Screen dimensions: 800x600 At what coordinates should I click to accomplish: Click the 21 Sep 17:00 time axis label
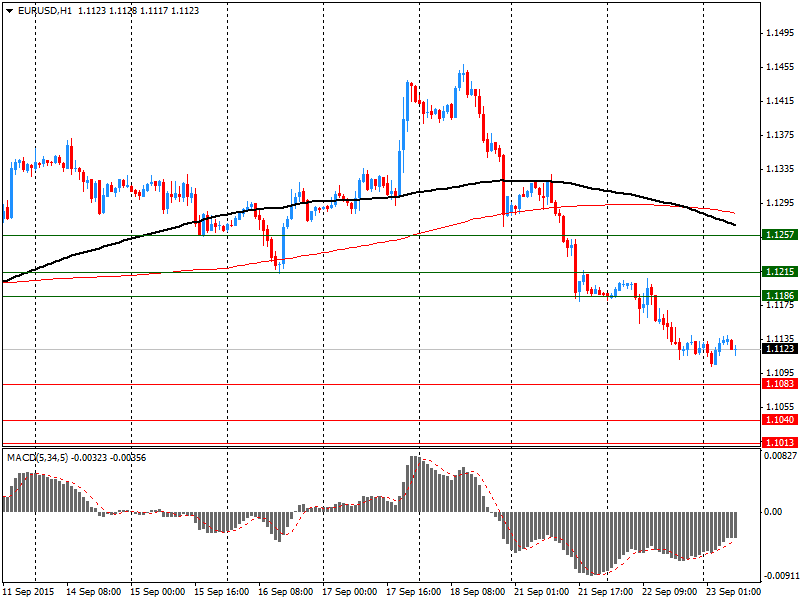click(x=606, y=592)
